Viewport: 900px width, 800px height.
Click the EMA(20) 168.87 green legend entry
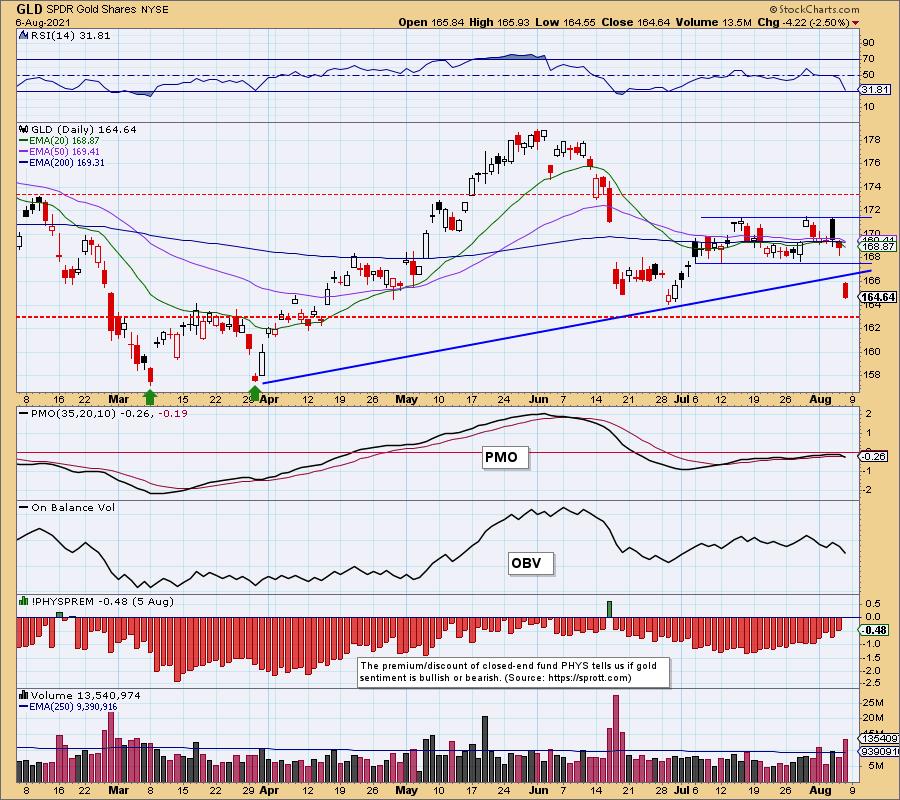point(59,141)
